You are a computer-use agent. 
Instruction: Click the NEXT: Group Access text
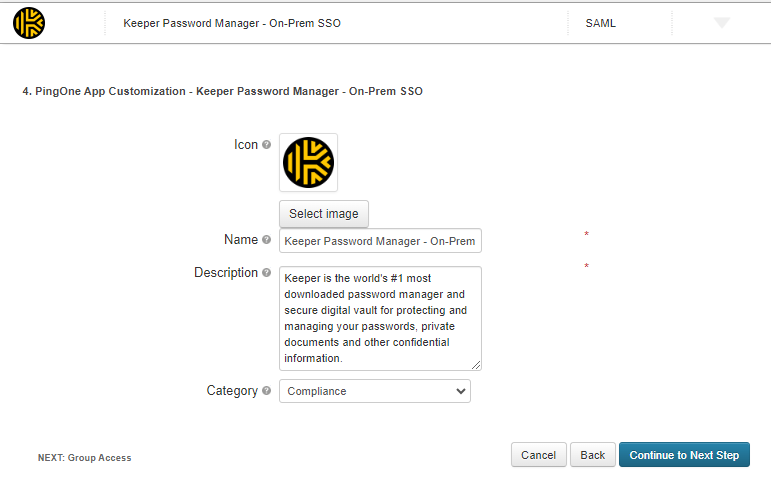coord(85,458)
